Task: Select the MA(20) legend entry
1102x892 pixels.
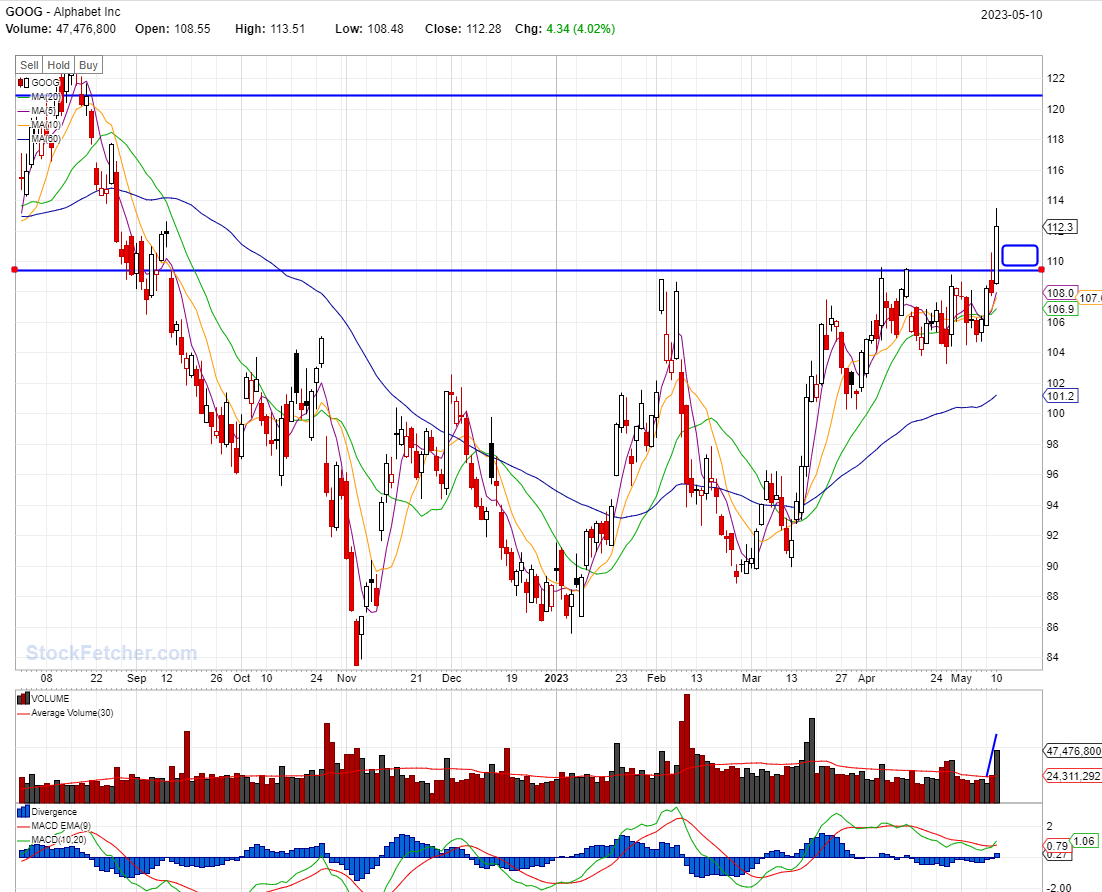Action: point(39,97)
